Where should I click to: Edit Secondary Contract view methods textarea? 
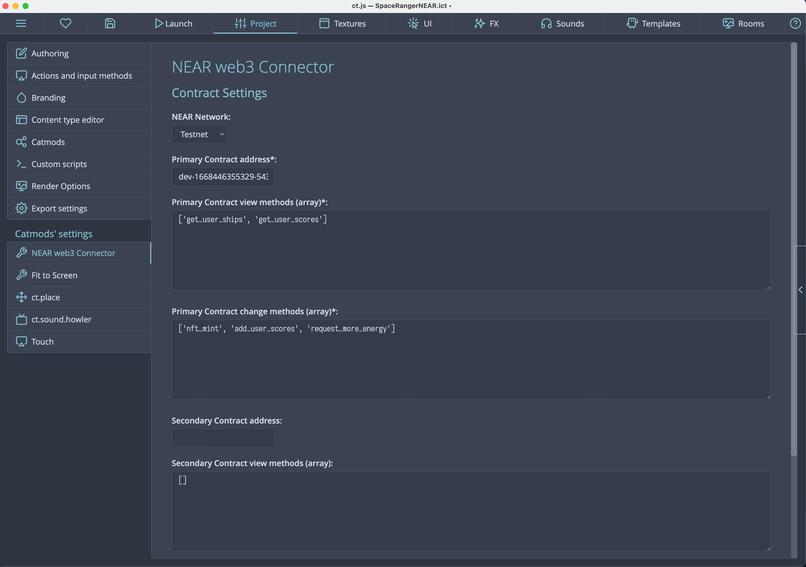point(471,511)
